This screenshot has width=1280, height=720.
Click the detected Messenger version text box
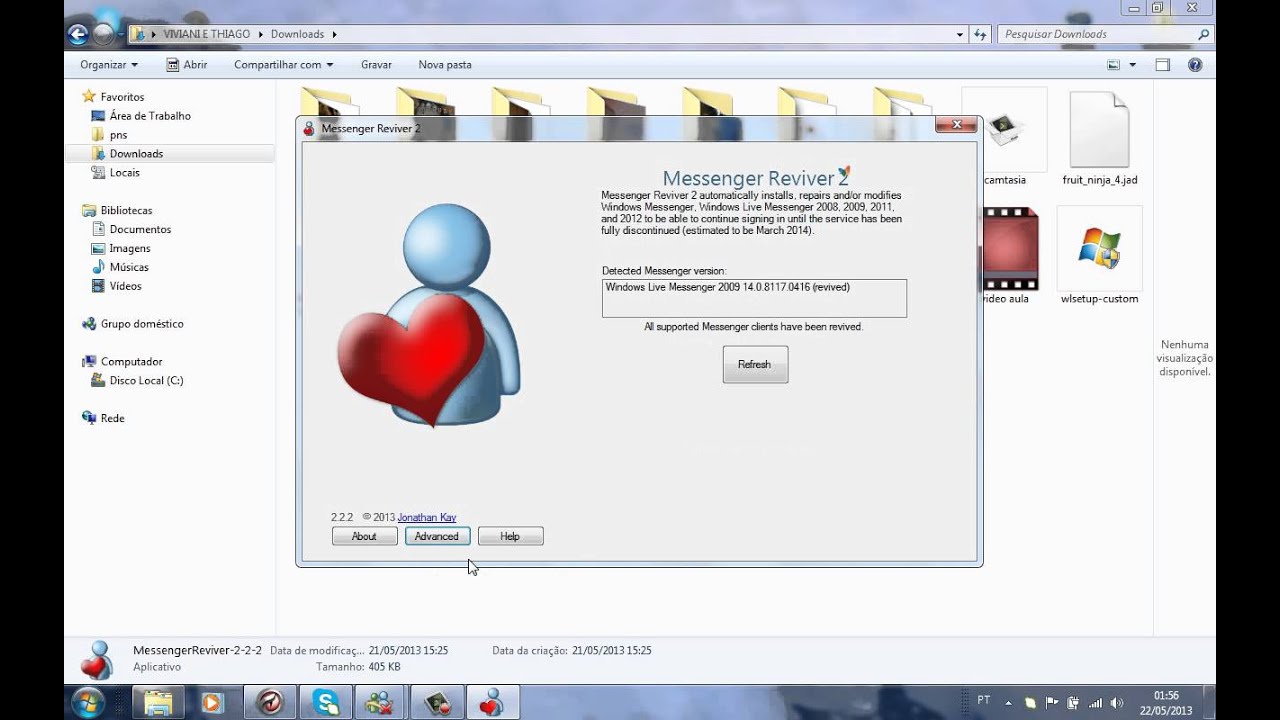pos(754,298)
